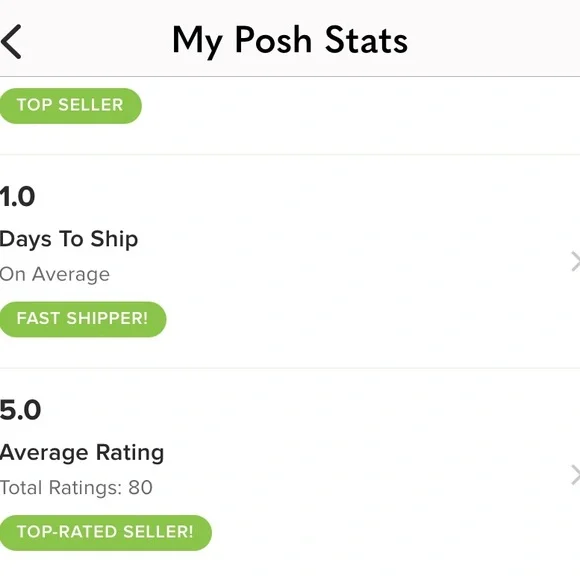580x580 pixels.
Task: Select the 5.0 rating value
Action: (x=20, y=410)
